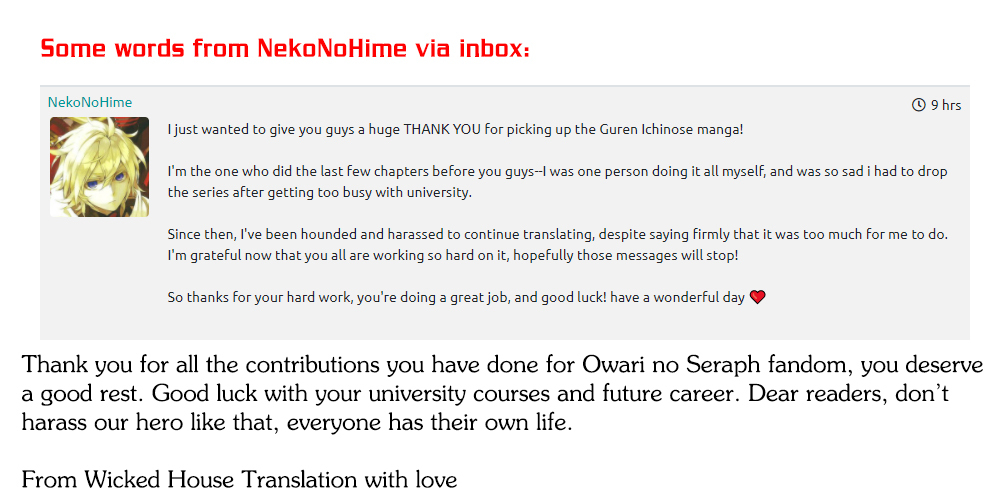This screenshot has width=1000, height=500.
Task: Click From Wicked House Translation with love
Action: [x=239, y=479]
